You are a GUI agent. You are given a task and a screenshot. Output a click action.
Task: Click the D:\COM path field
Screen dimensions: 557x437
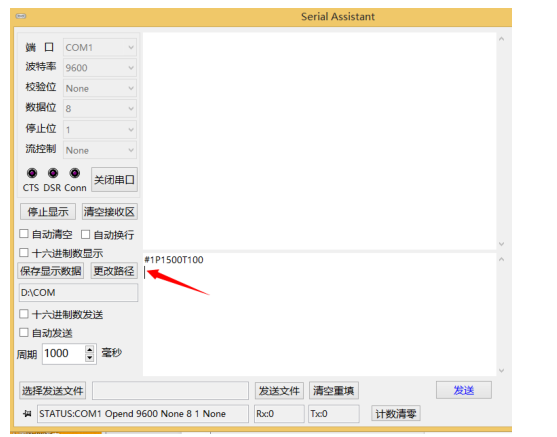[78, 292]
